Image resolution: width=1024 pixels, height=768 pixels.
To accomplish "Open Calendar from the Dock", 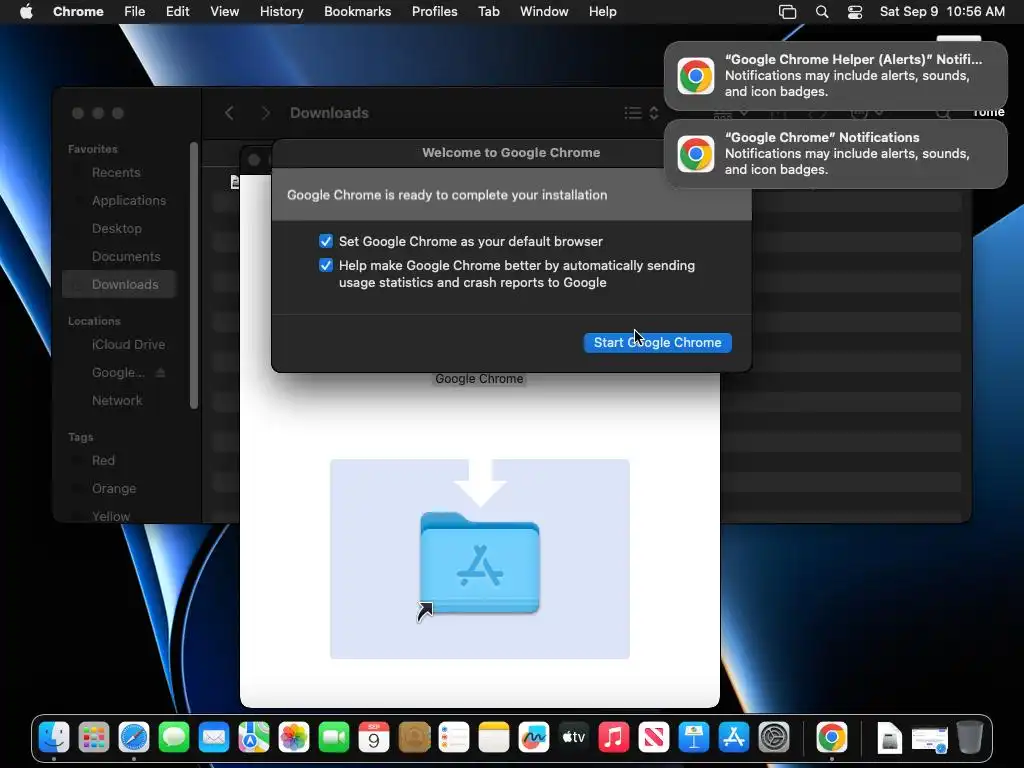I will [374, 738].
